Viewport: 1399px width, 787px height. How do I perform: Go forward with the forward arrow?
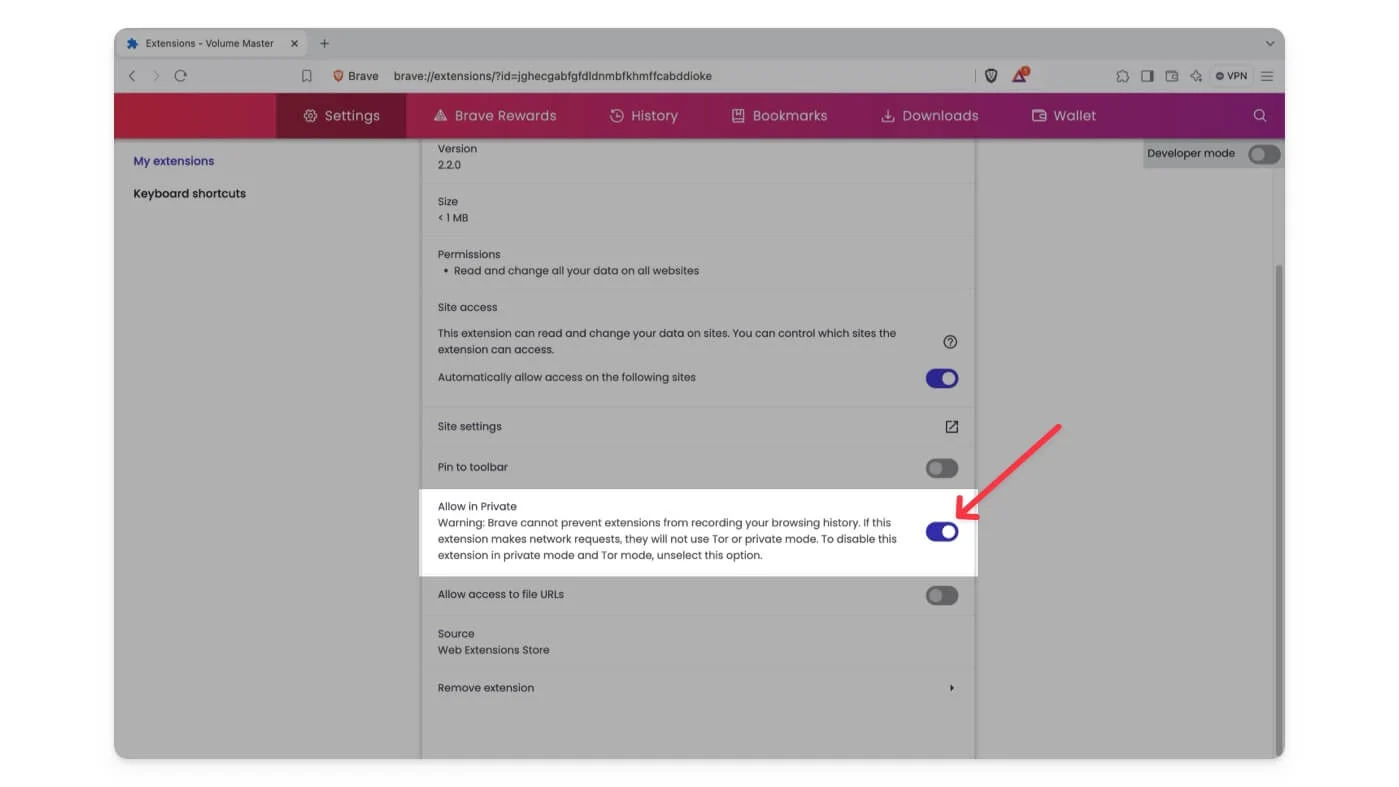156,76
